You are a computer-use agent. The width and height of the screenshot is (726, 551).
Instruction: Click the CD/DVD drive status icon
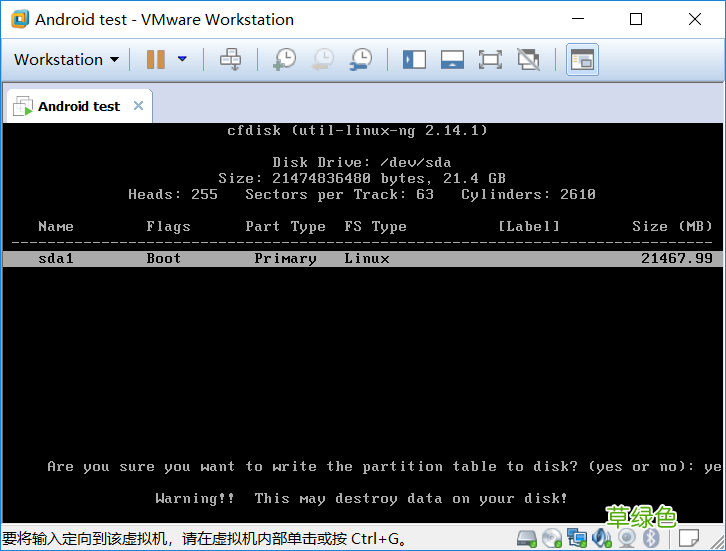point(551,538)
